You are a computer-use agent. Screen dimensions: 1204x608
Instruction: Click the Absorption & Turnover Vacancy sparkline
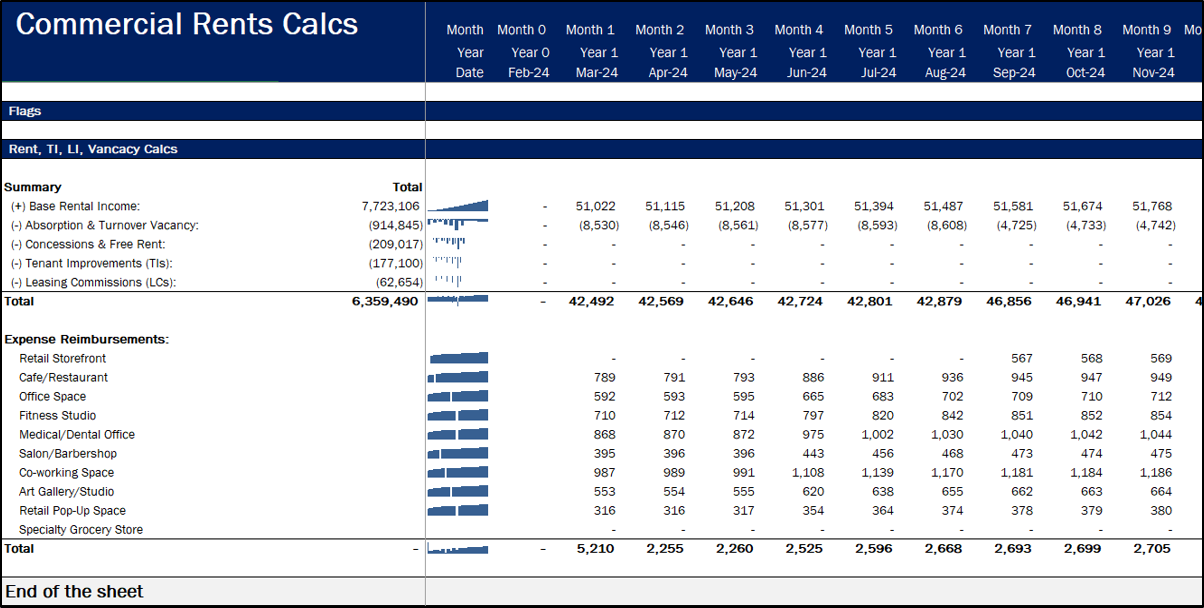(458, 225)
